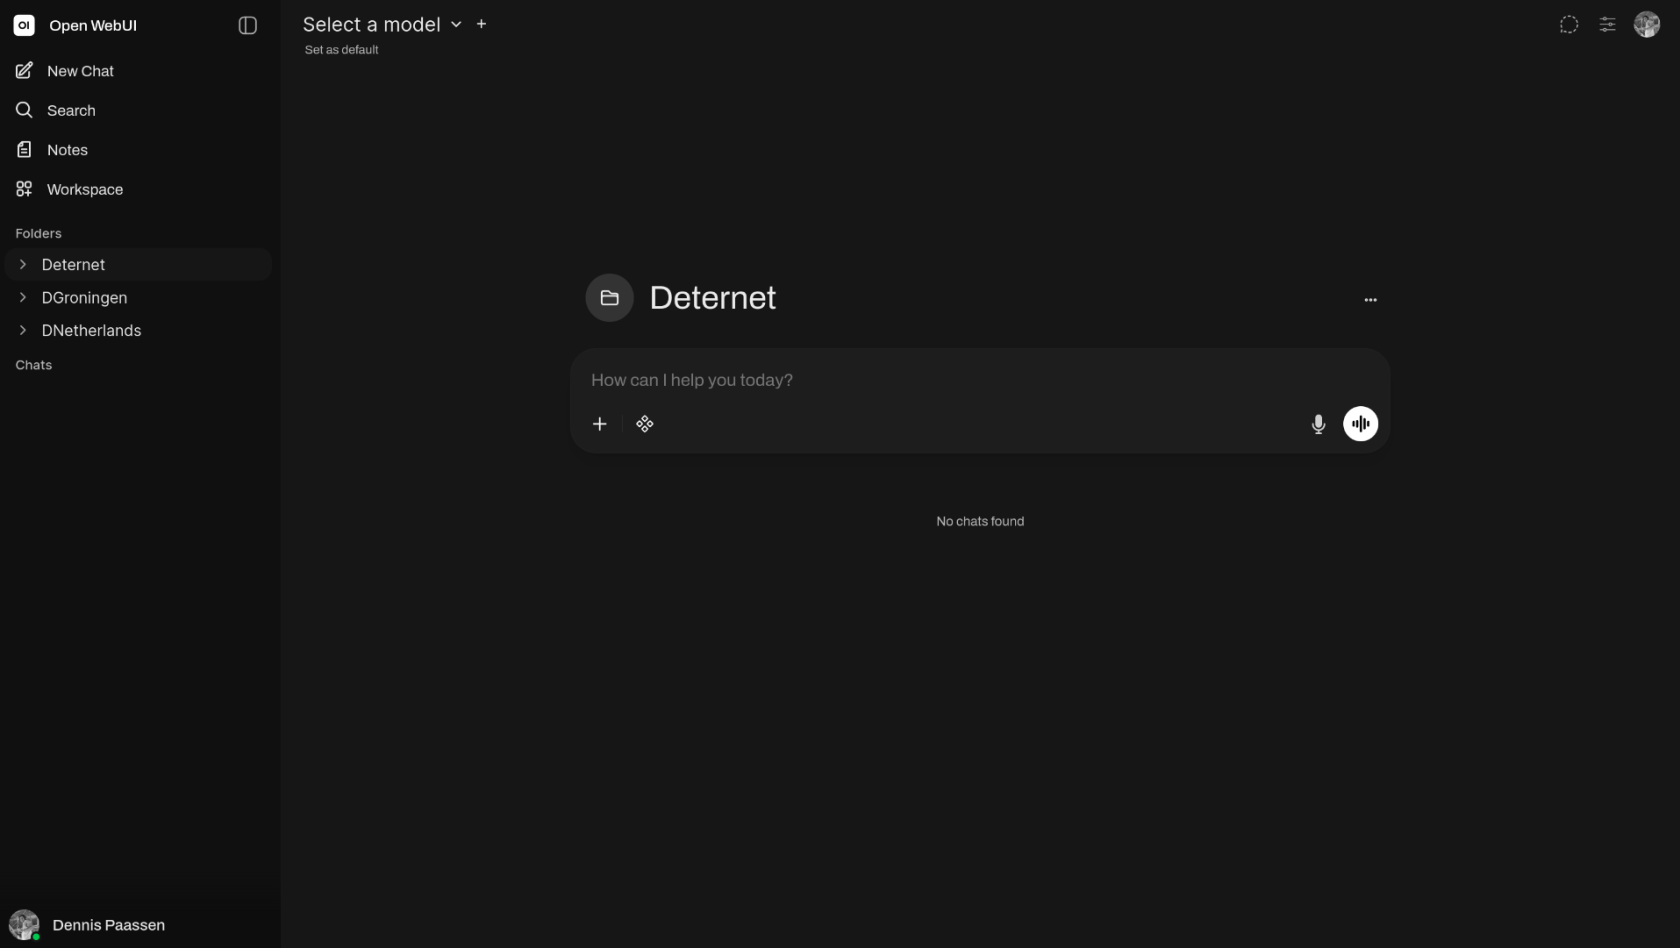This screenshot has width=1680, height=948.
Task: Open integrations tools icon in prompt box
Action: pyautogui.click(x=645, y=424)
